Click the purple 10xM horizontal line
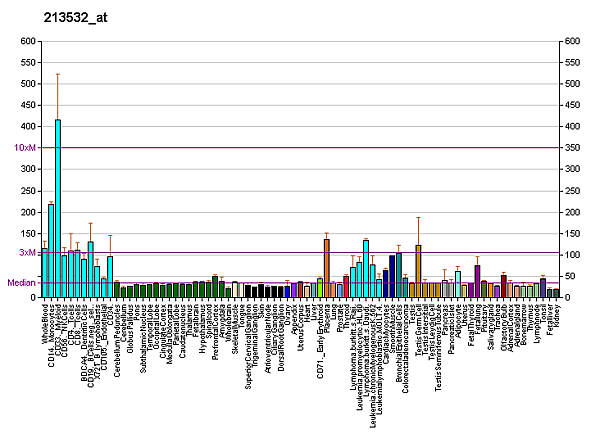 point(300,148)
